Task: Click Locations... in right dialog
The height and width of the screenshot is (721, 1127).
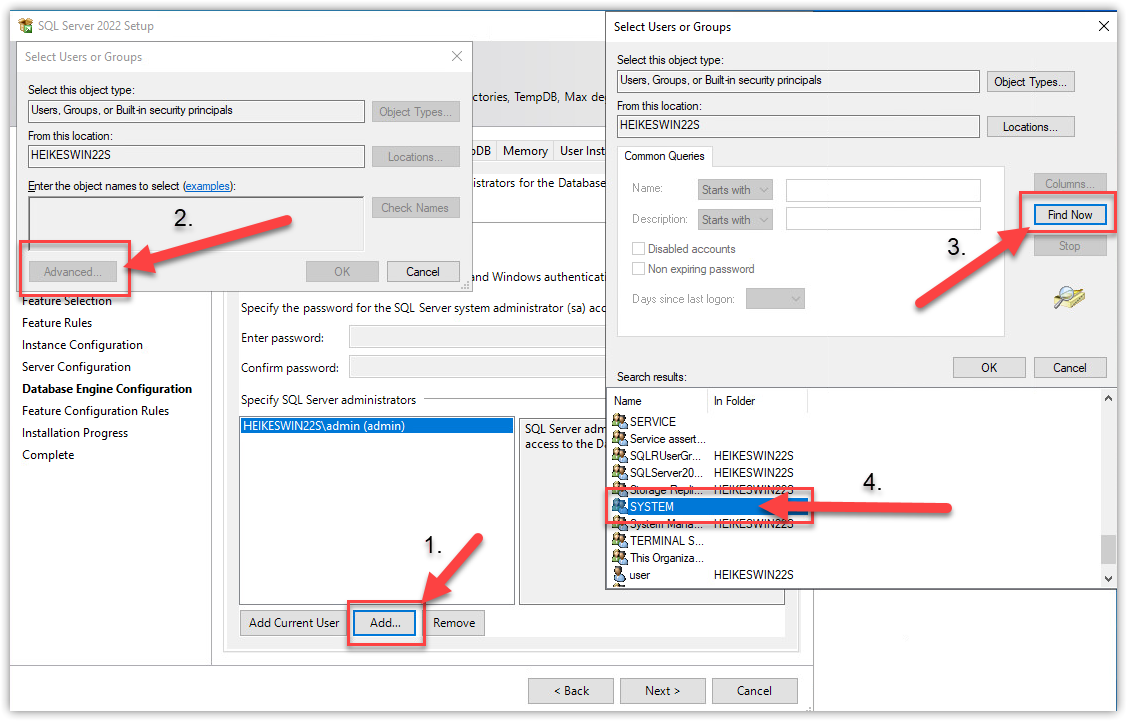Action: click(x=1030, y=127)
